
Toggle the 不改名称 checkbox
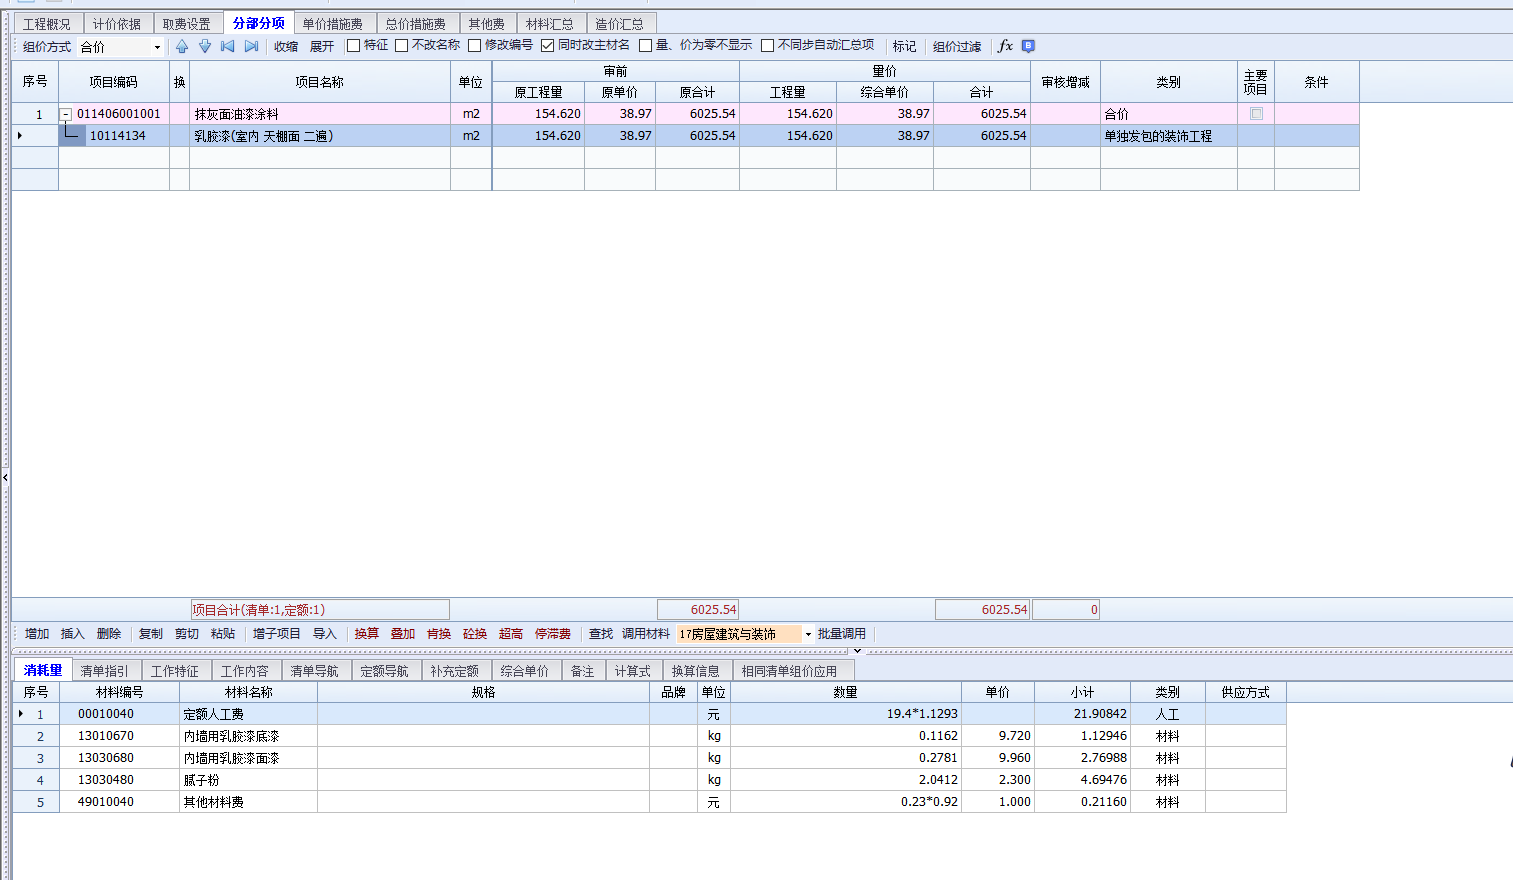(401, 46)
